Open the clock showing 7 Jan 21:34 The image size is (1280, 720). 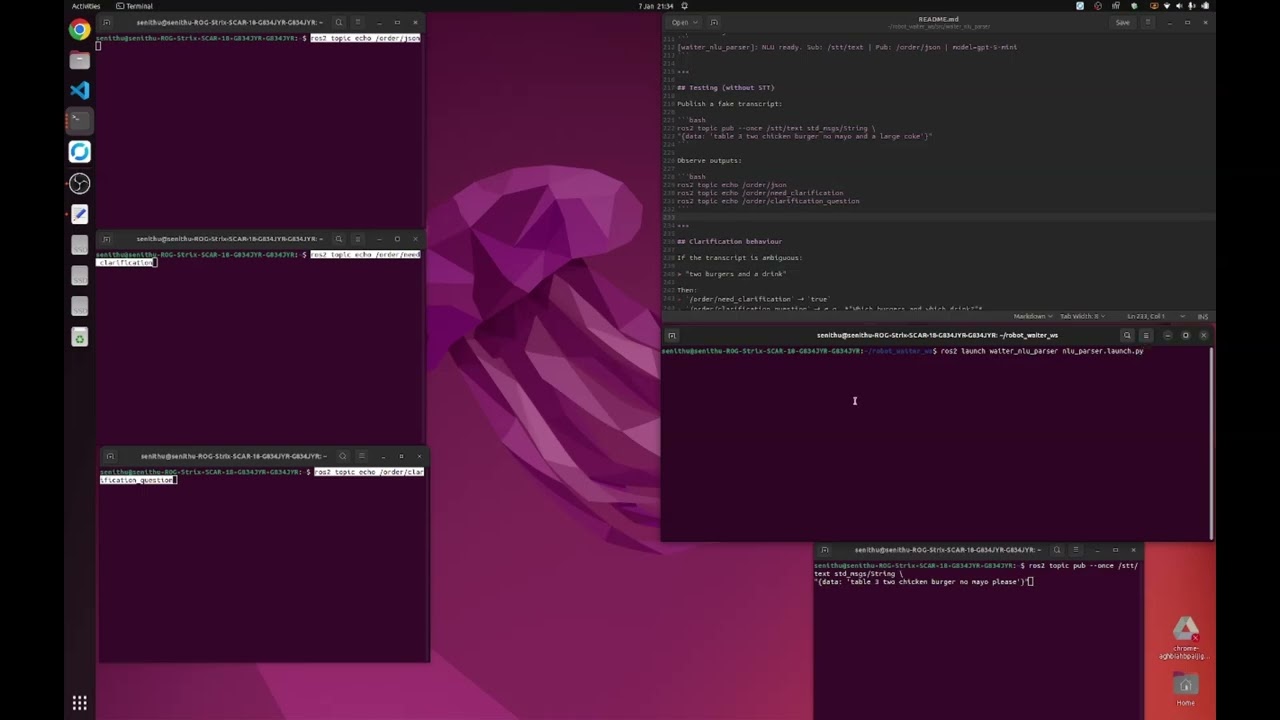pyautogui.click(x=656, y=6)
